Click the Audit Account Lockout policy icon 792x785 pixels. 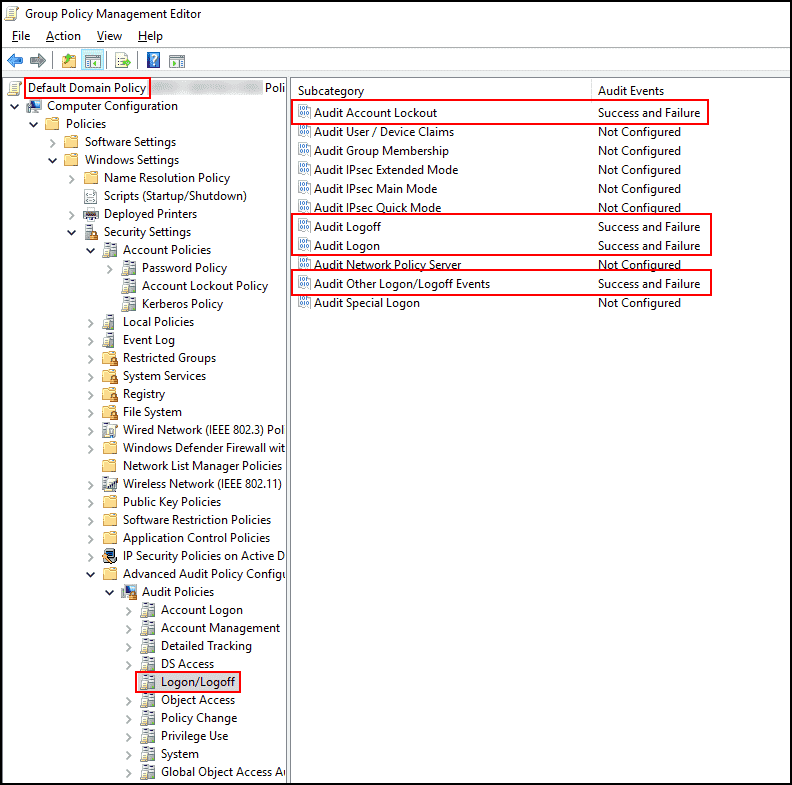(x=304, y=112)
